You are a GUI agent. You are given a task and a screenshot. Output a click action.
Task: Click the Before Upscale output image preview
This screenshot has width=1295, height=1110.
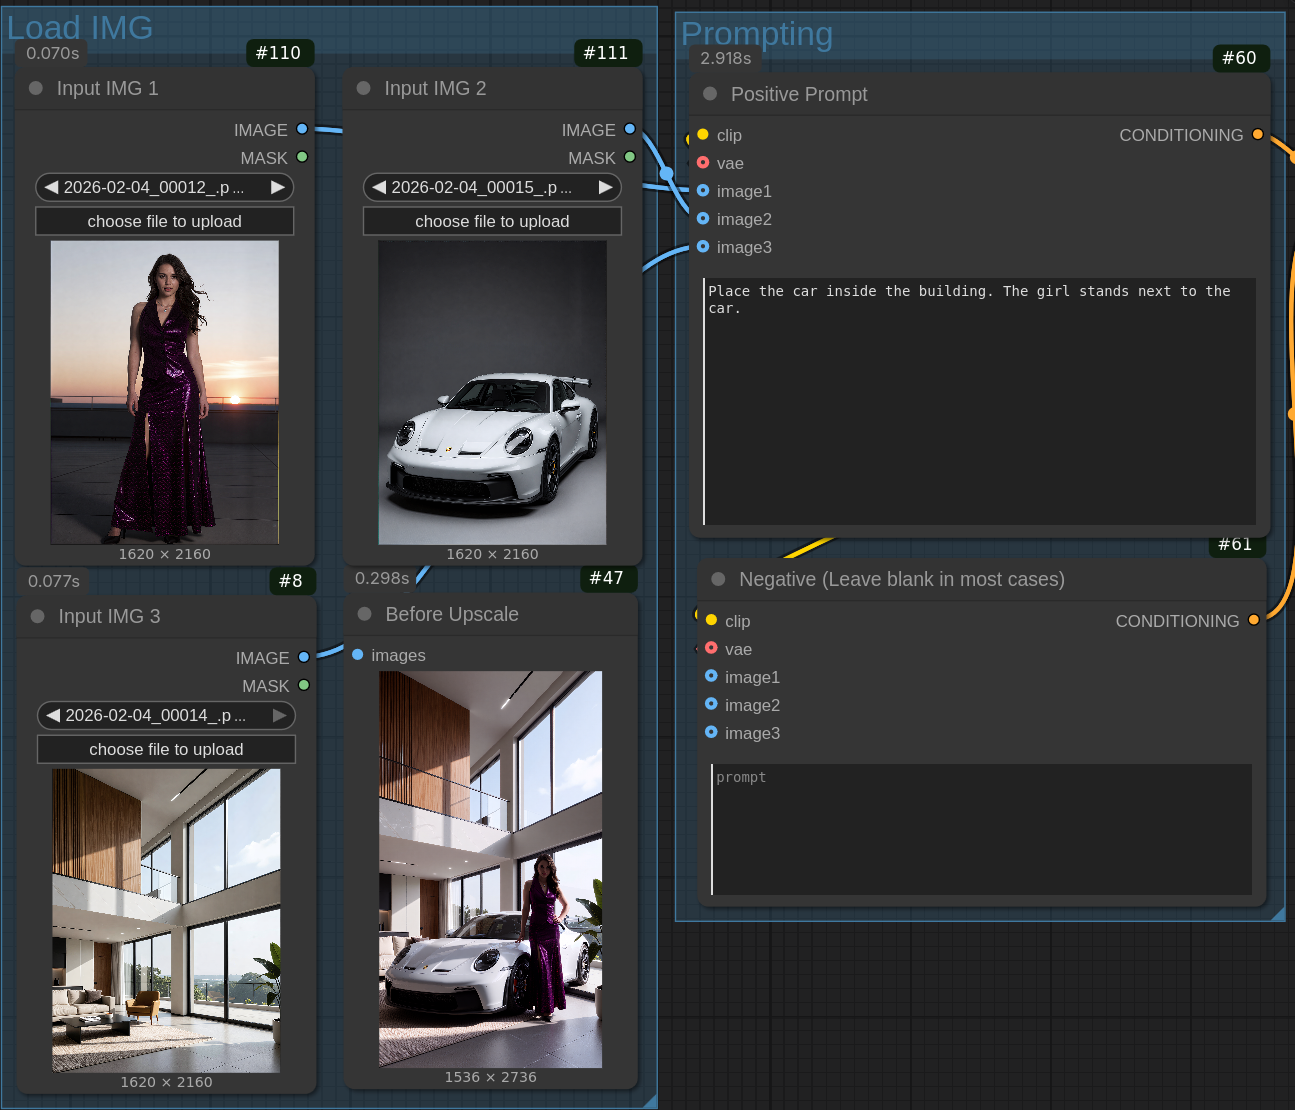pos(490,869)
